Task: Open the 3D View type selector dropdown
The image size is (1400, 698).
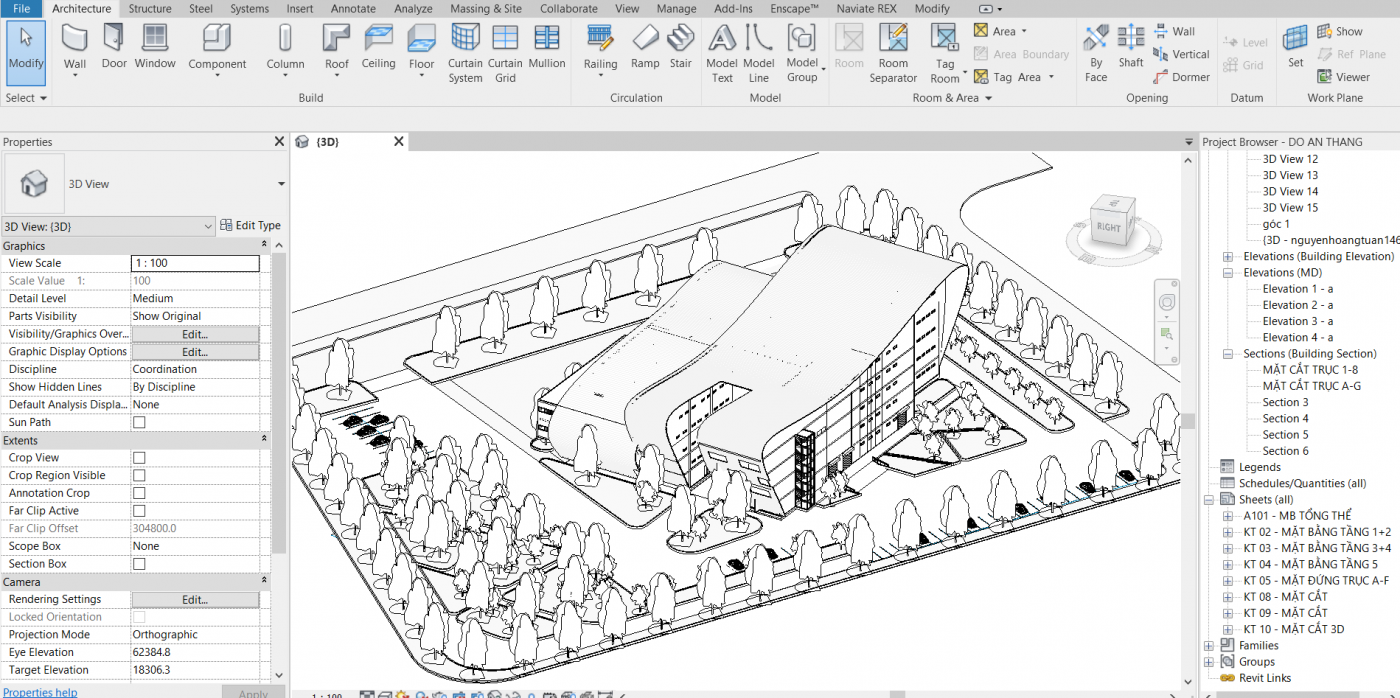Action: [x=281, y=184]
